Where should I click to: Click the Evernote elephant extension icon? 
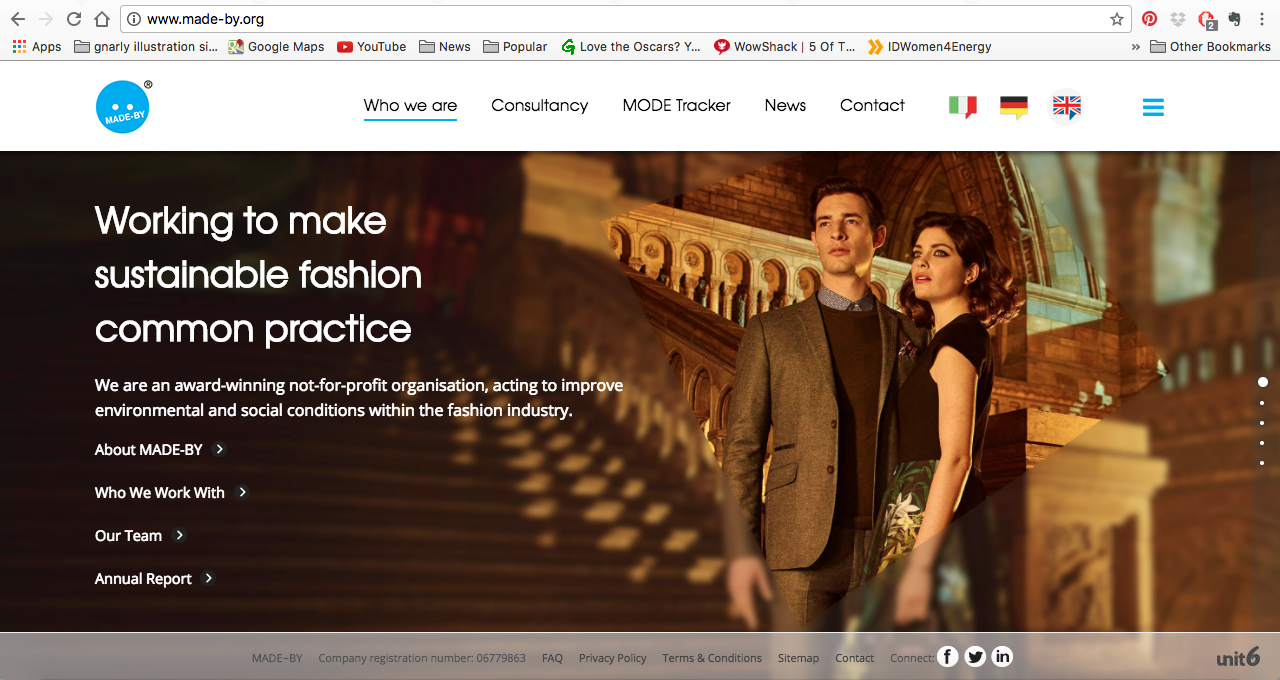[1234, 19]
